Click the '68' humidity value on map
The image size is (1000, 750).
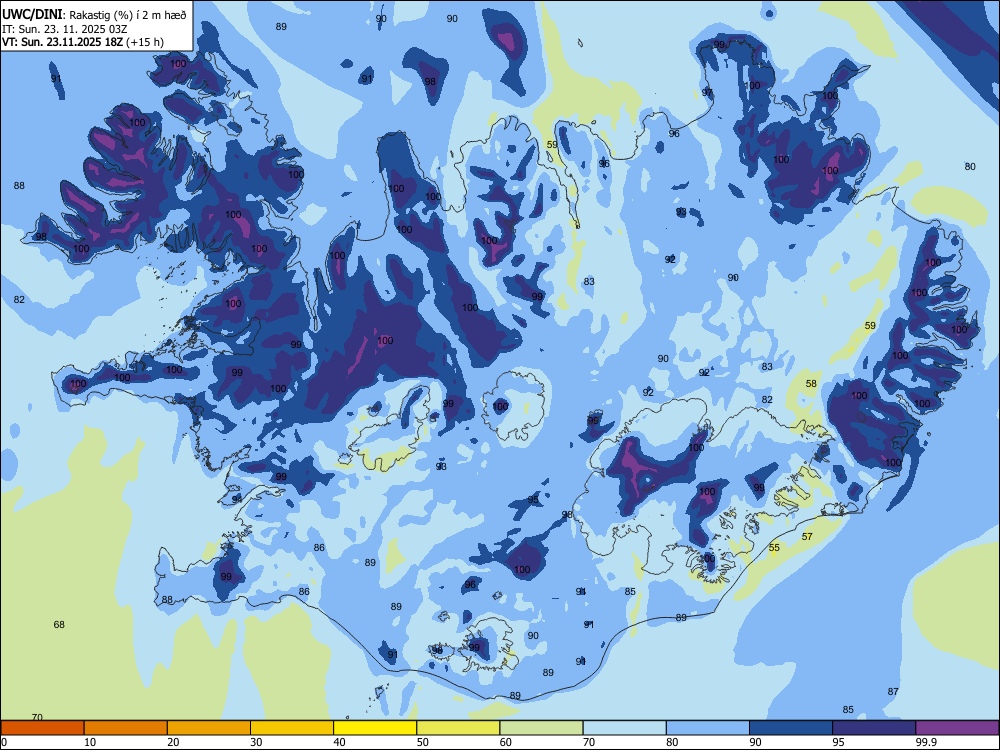point(59,624)
